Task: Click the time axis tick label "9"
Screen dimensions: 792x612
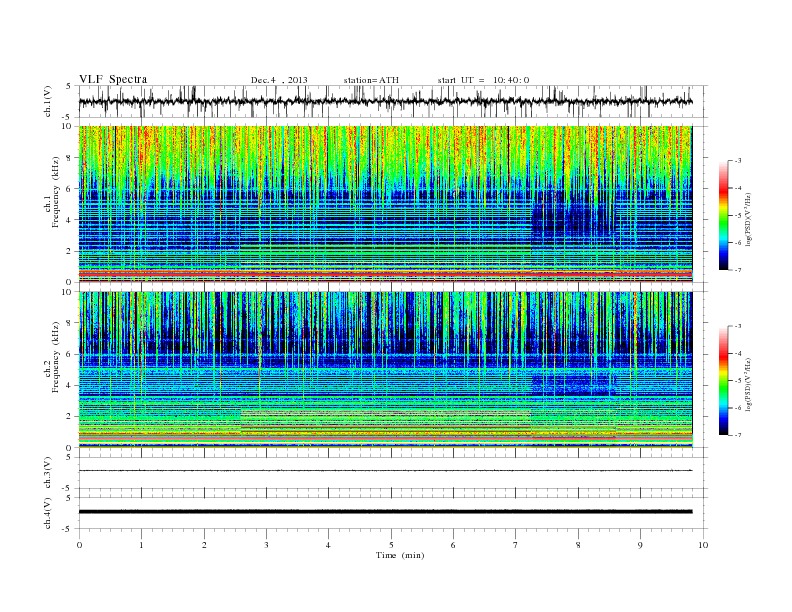Action: click(640, 545)
